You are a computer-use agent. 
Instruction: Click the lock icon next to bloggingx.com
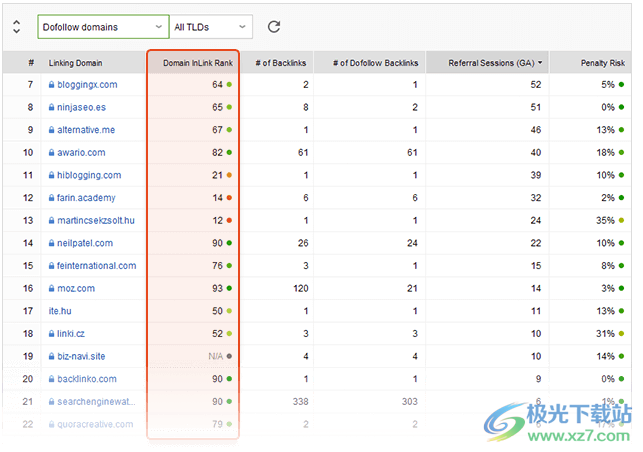(x=51, y=84)
